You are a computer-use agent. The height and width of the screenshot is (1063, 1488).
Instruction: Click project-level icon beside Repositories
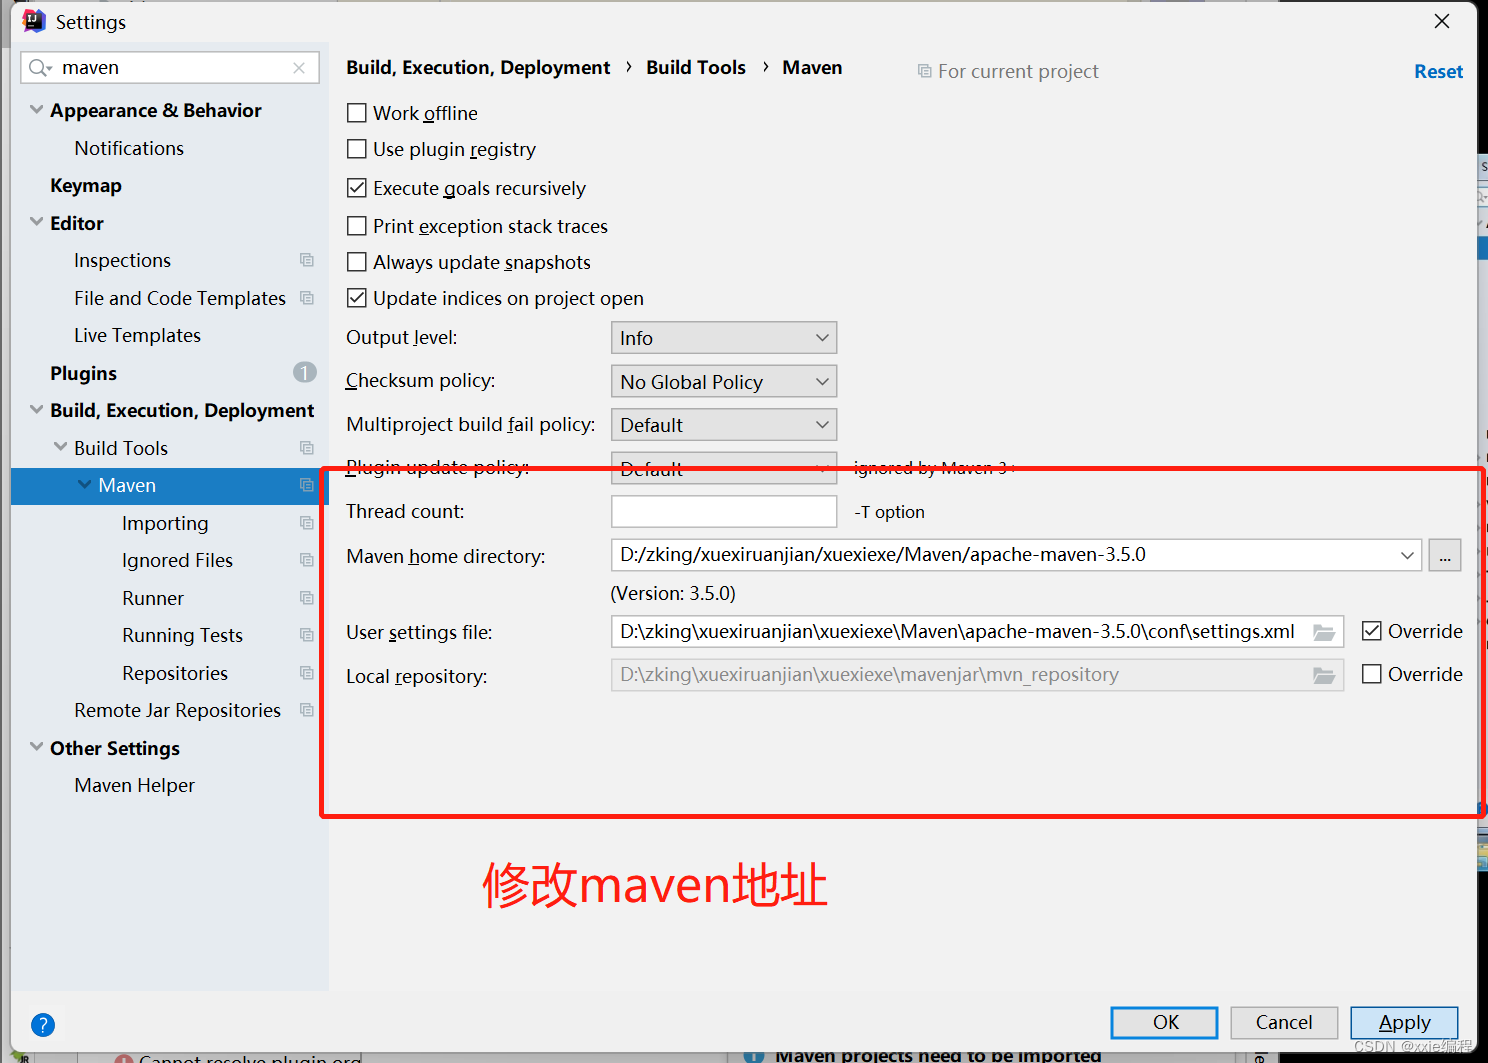pyautogui.click(x=307, y=673)
